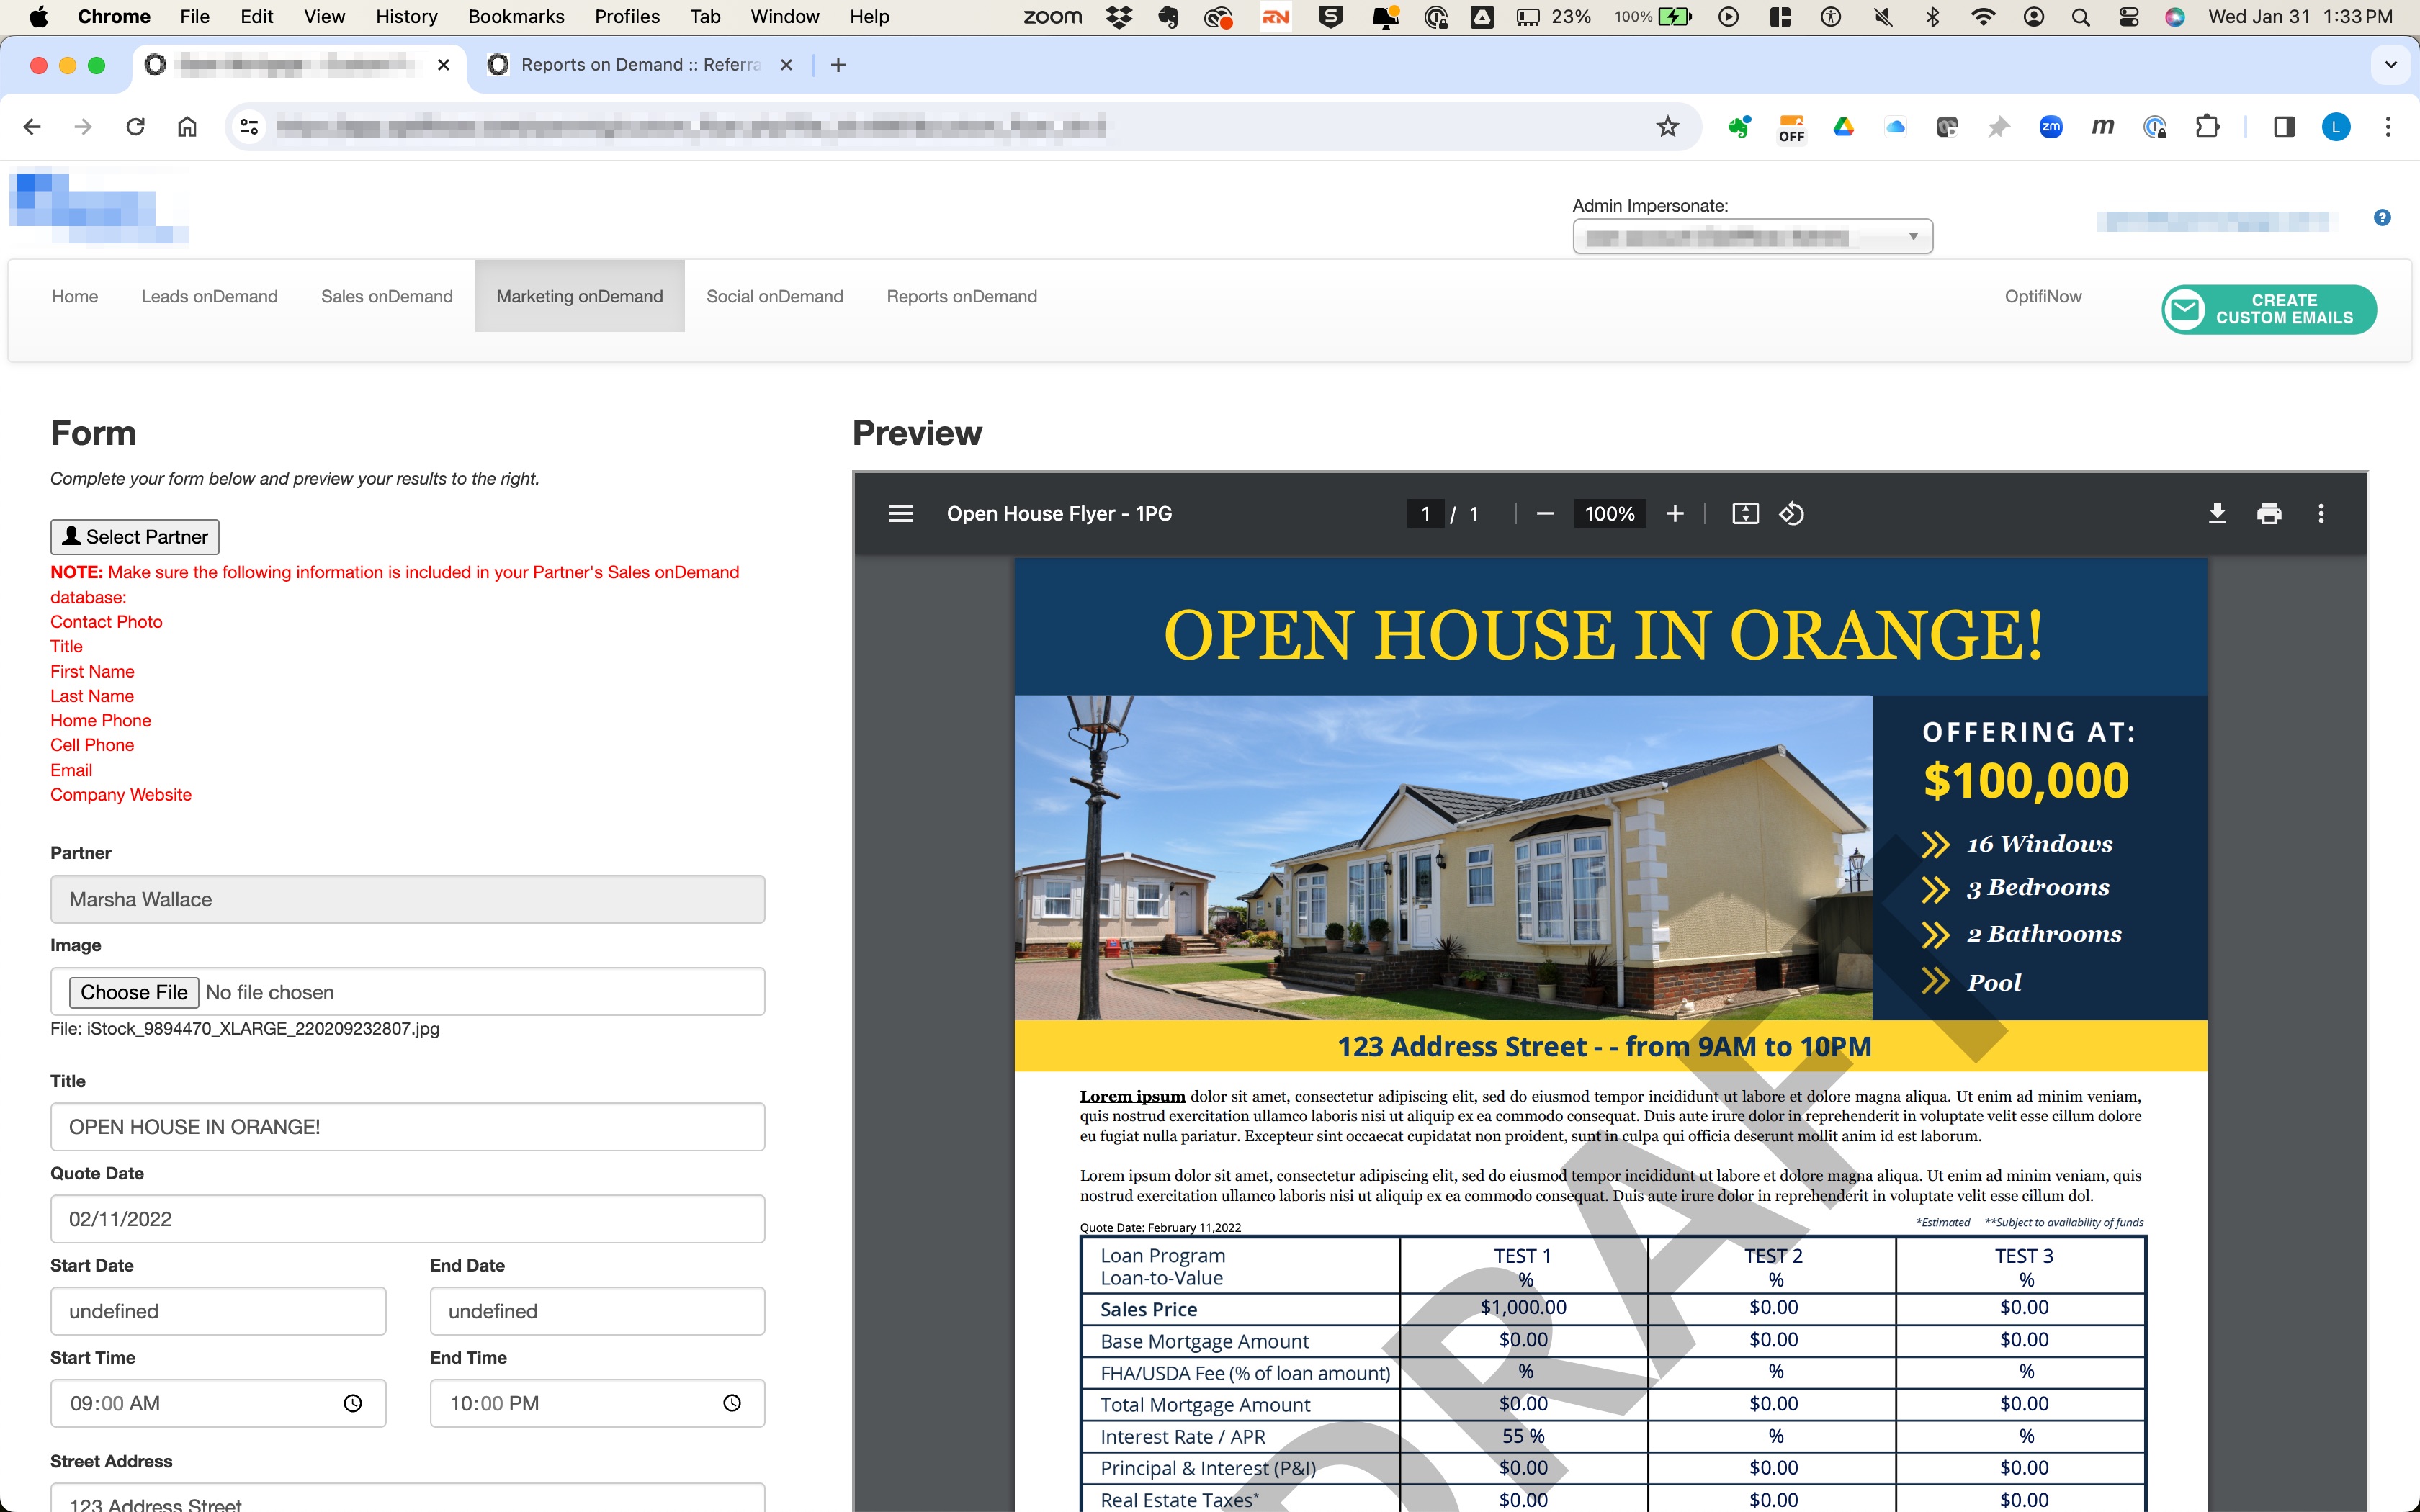Expand the Admin Impersonate dropdown
The width and height of the screenshot is (2420, 1512).
tap(1752, 237)
